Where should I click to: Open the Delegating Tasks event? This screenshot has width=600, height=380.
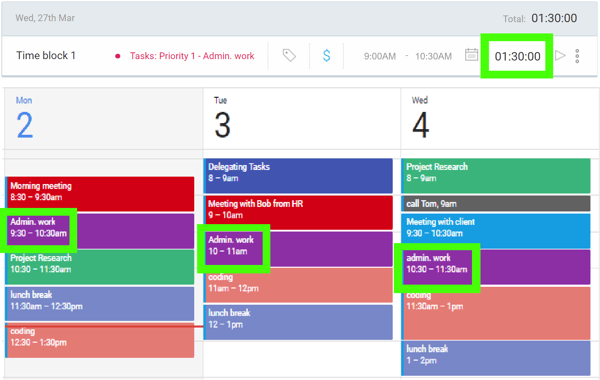click(298, 176)
